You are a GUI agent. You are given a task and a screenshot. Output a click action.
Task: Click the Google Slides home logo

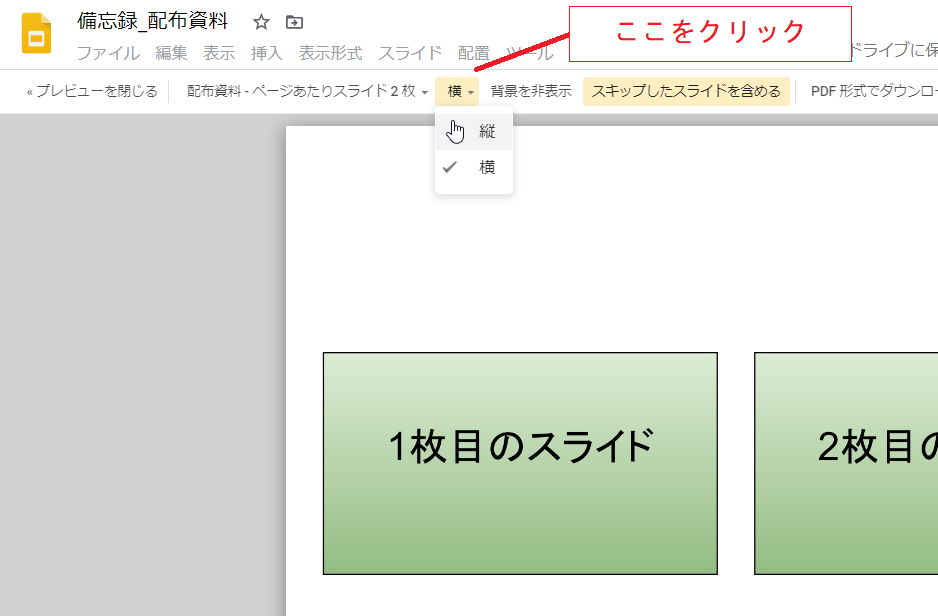(x=36, y=33)
